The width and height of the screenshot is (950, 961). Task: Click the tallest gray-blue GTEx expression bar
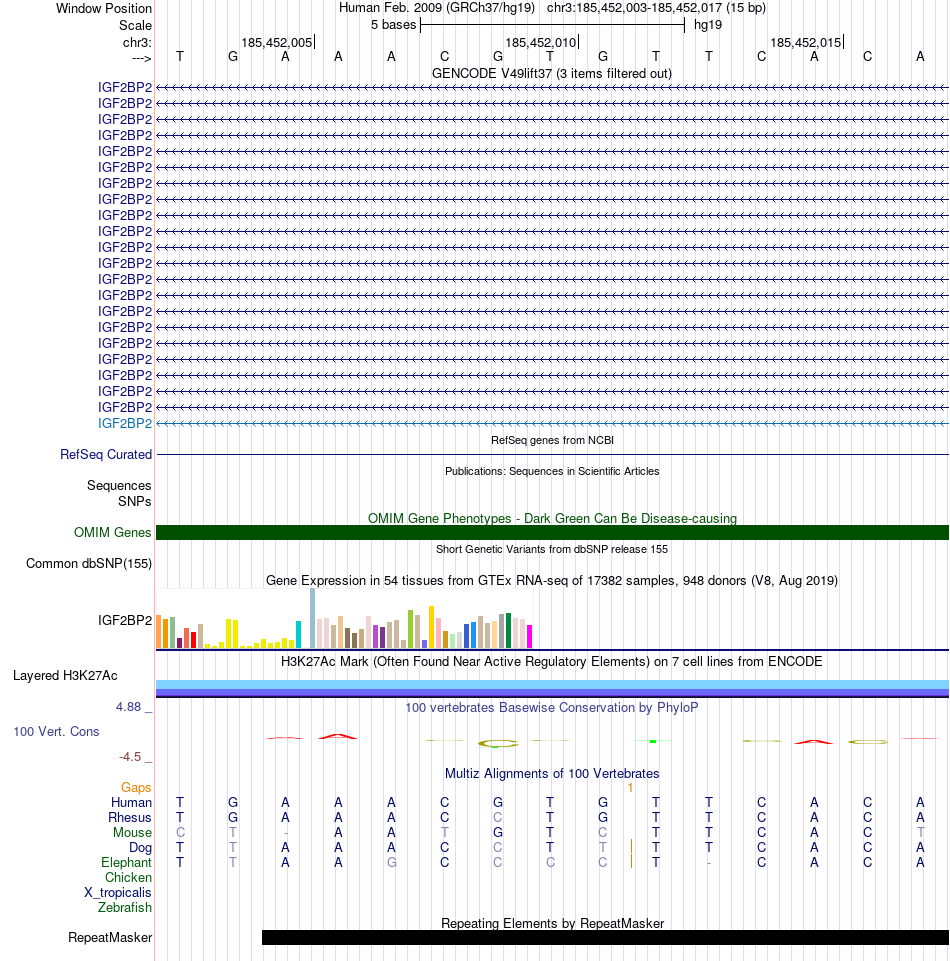pyautogui.click(x=313, y=618)
